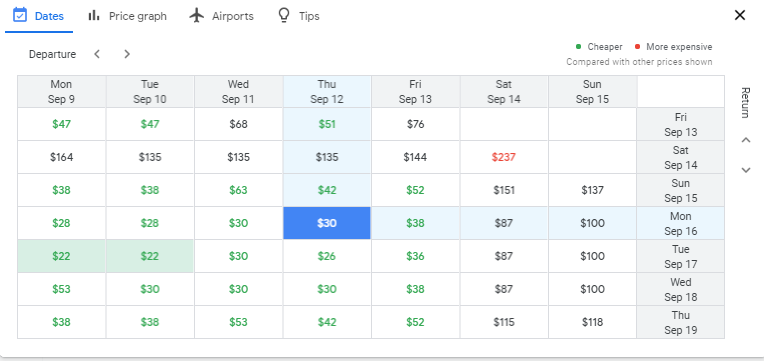Image resolution: width=764 pixels, height=361 pixels.
Task: Shift return dates earlier with up chevron
Action: [745, 140]
